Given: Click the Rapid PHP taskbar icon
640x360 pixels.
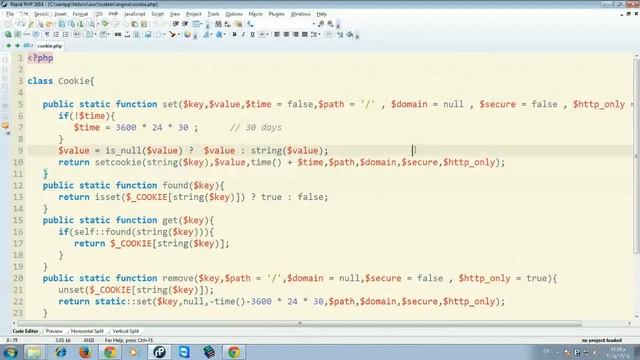Looking at the screenshot, I should (x=159, y=352).
